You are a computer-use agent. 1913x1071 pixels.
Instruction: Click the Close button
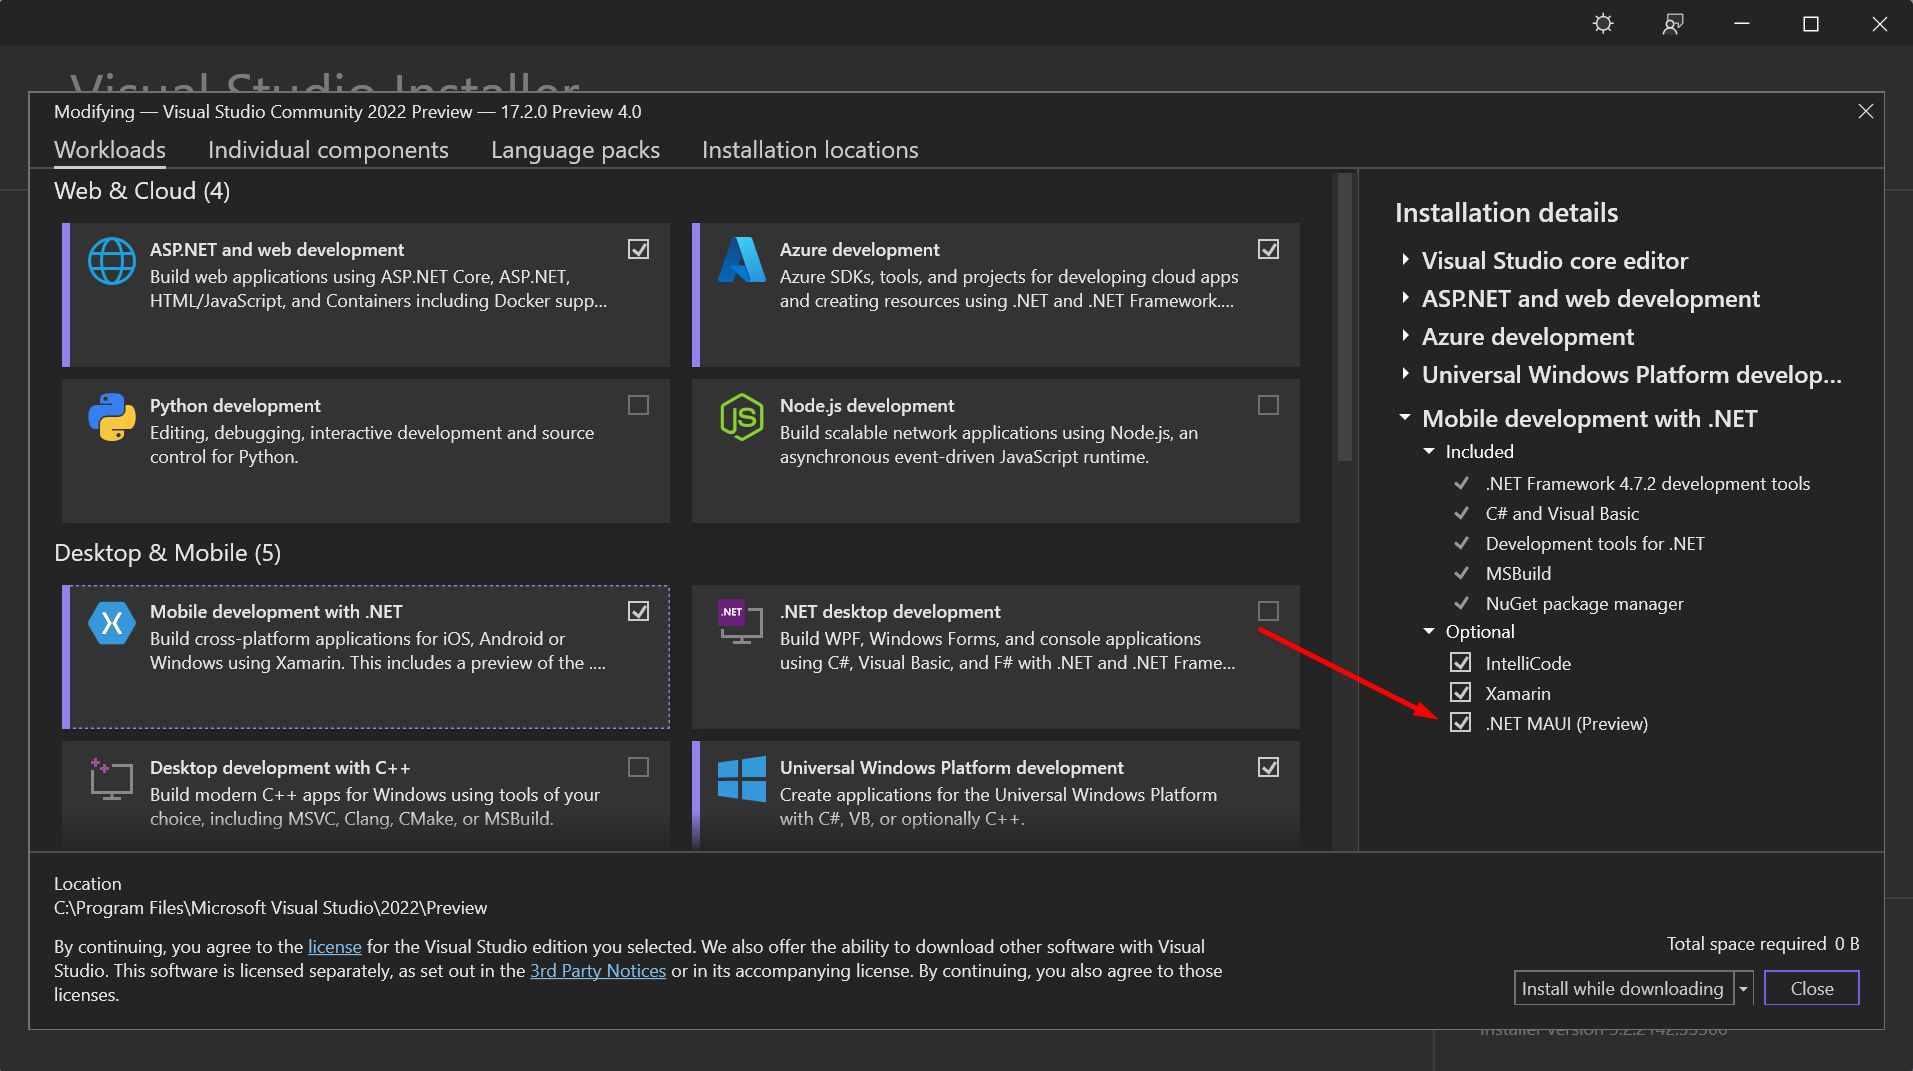1811,988
